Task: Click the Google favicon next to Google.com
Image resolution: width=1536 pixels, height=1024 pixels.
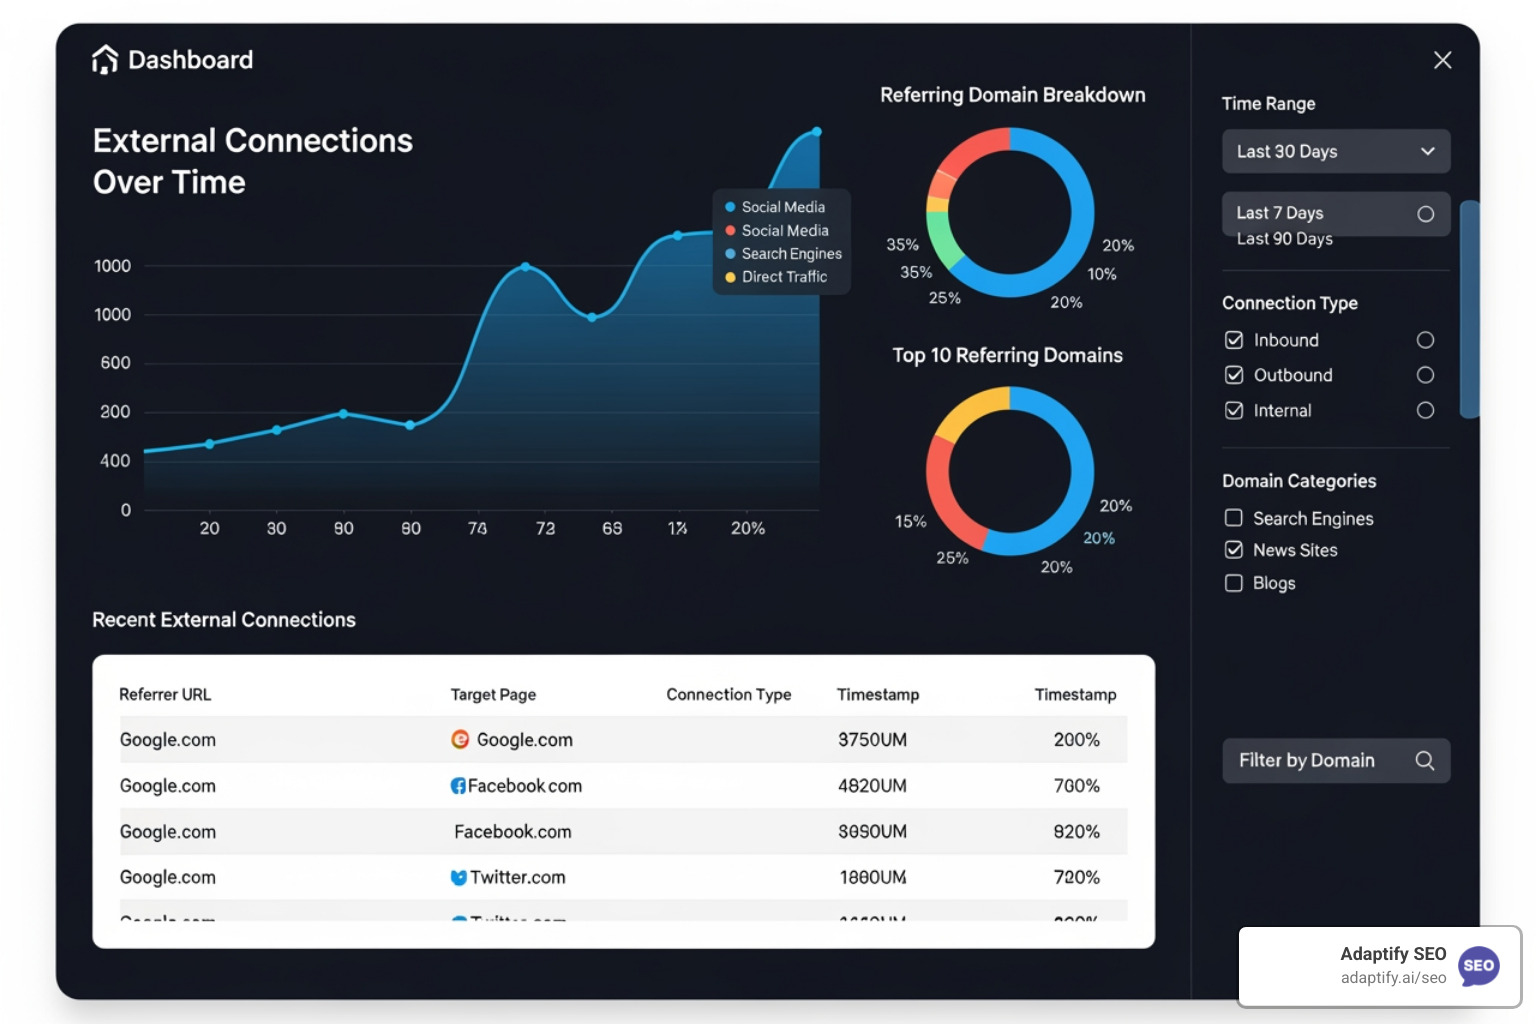Action: (x=460, y=740)
